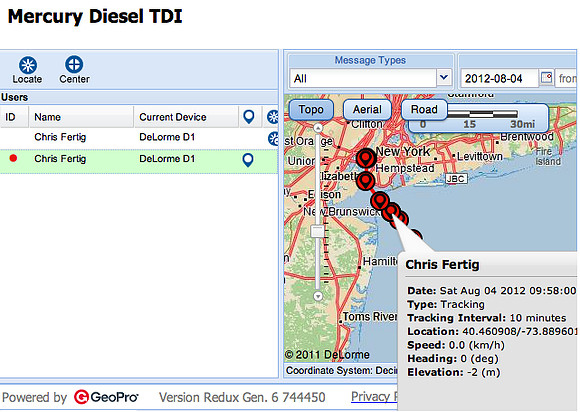The width and height of the screenshot is (580, 412).
Task: Click DeLorme D1 in highlighted row
Action: (167, 159)
